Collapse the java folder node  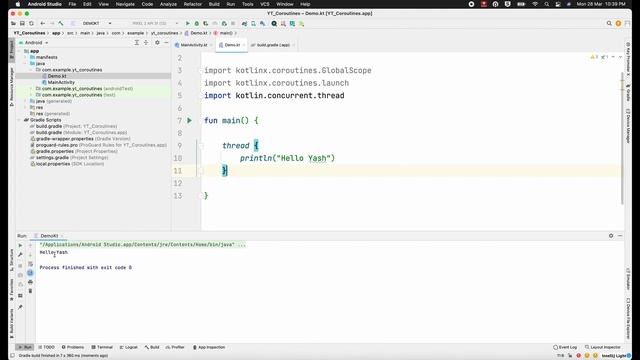point(25,64)
